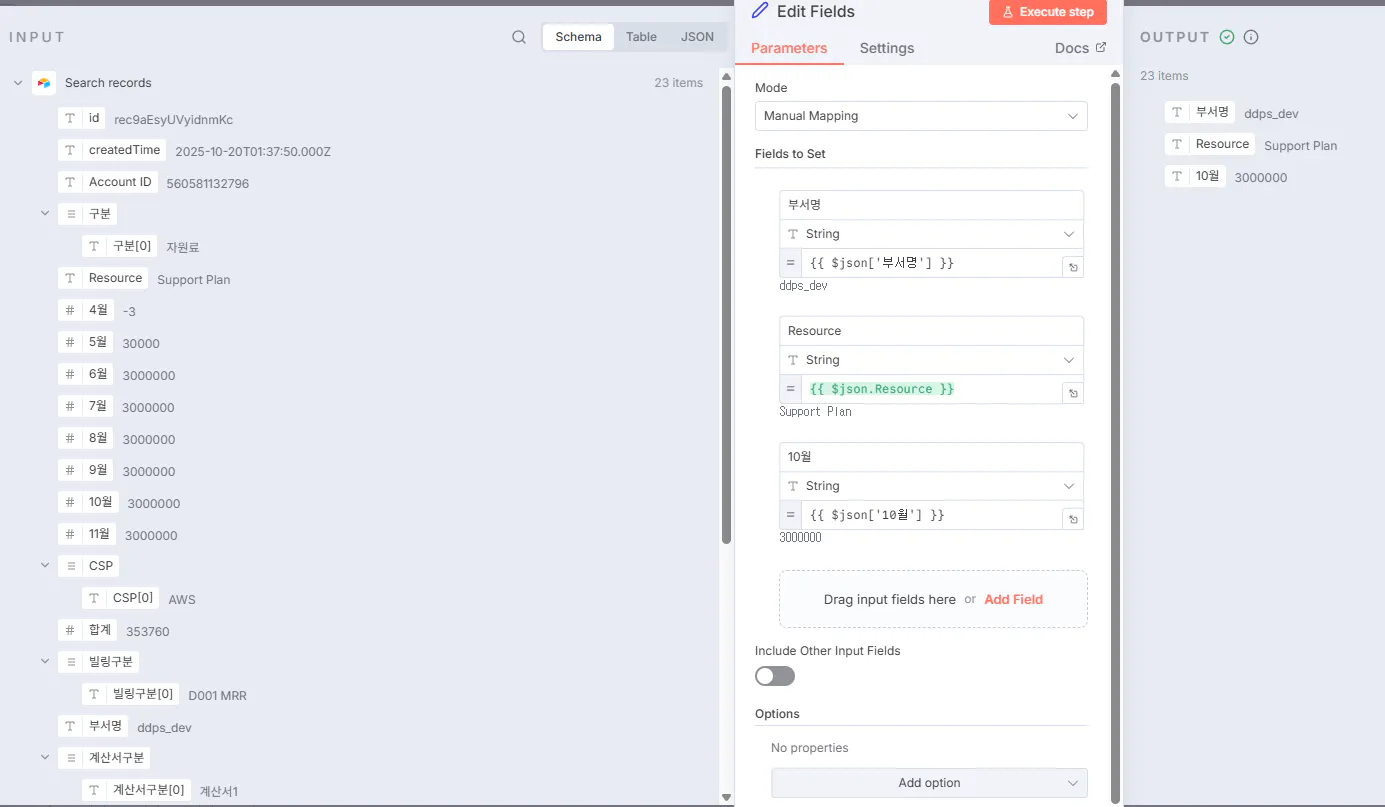Click the text-type icon of output 부서명
Image resolution: width=1385 pixels, height=807 pixels.
click(1178, 112)
